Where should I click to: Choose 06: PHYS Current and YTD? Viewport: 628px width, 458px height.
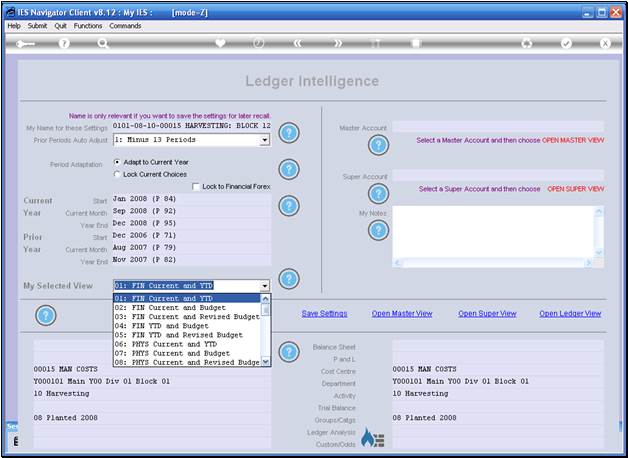187,344
